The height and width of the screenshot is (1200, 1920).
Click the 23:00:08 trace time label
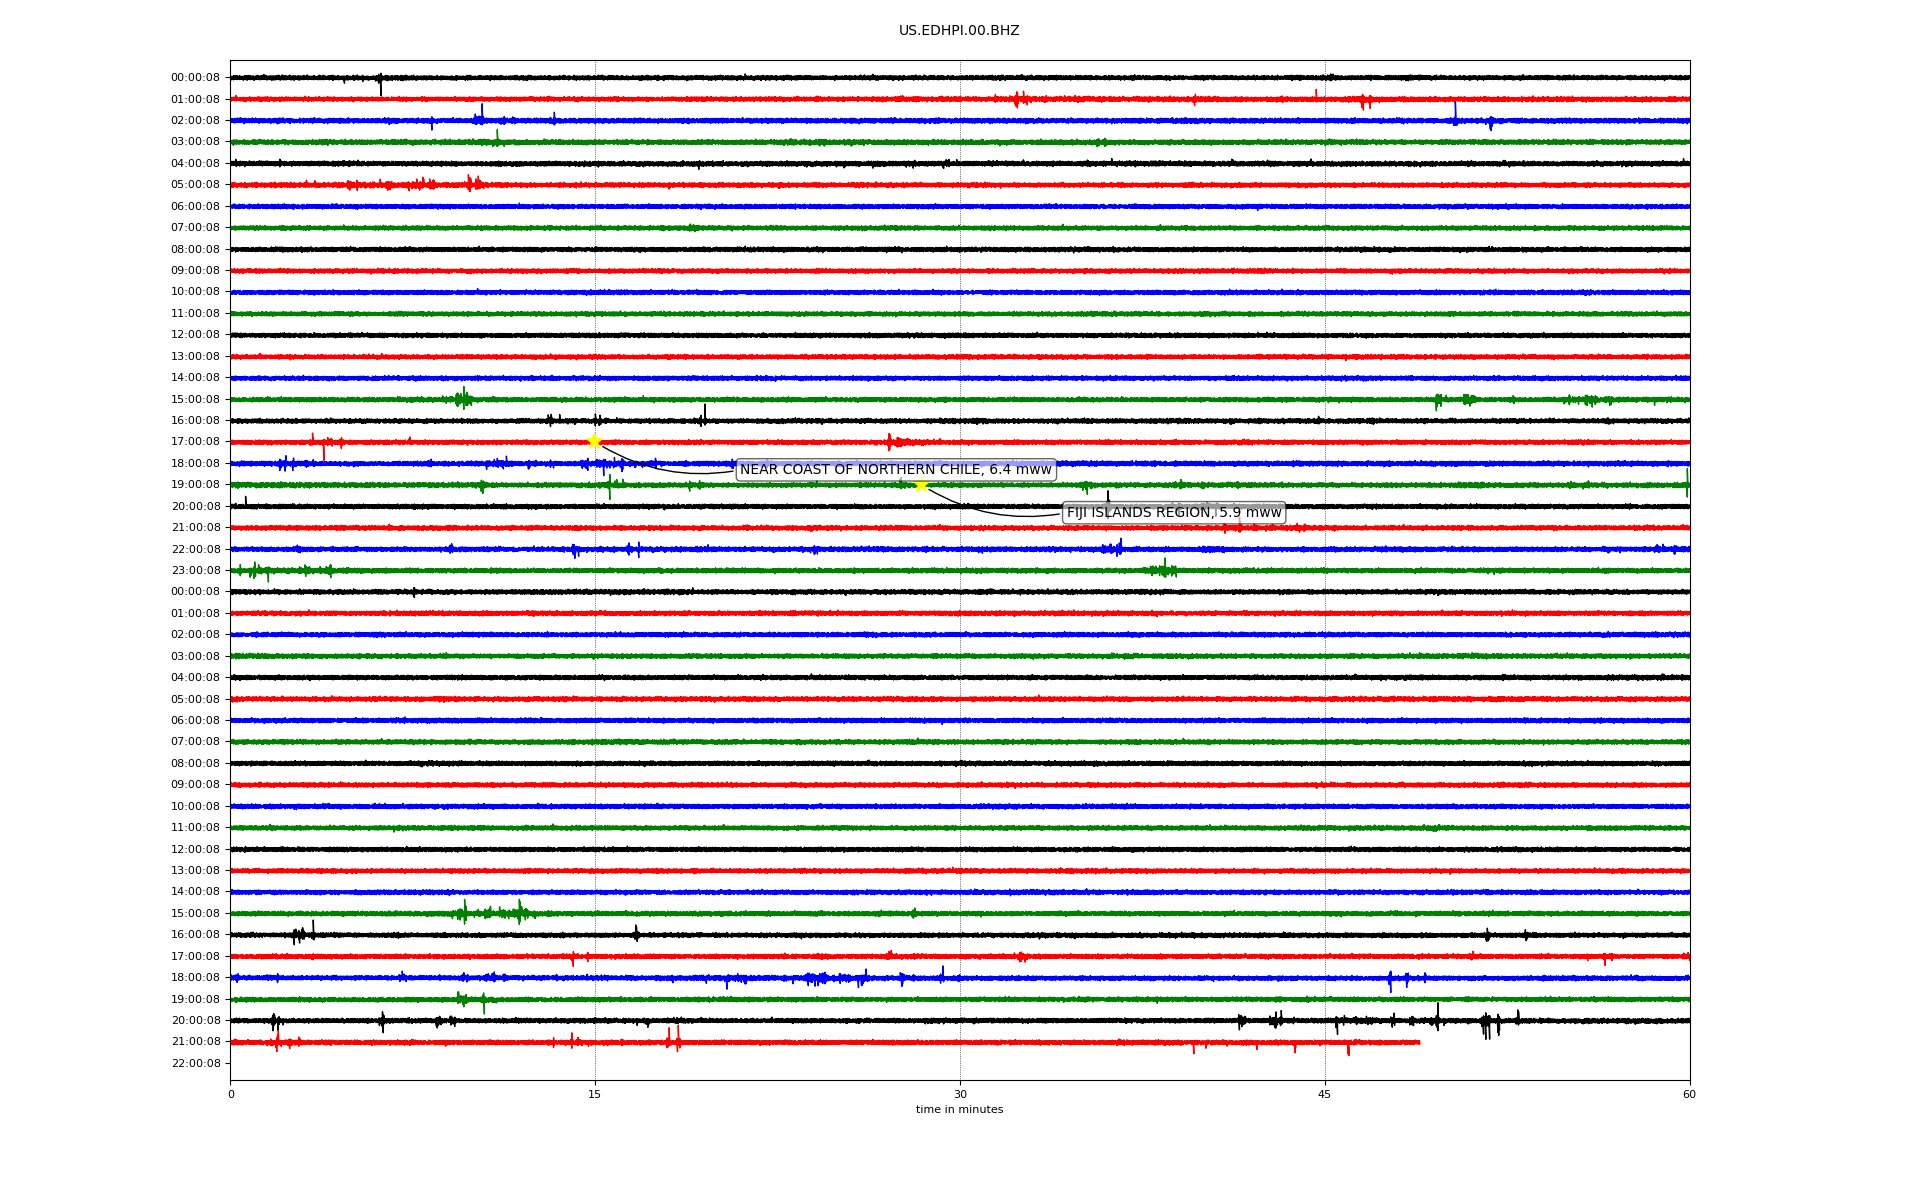pyautogui.click(x=195, y=571)
